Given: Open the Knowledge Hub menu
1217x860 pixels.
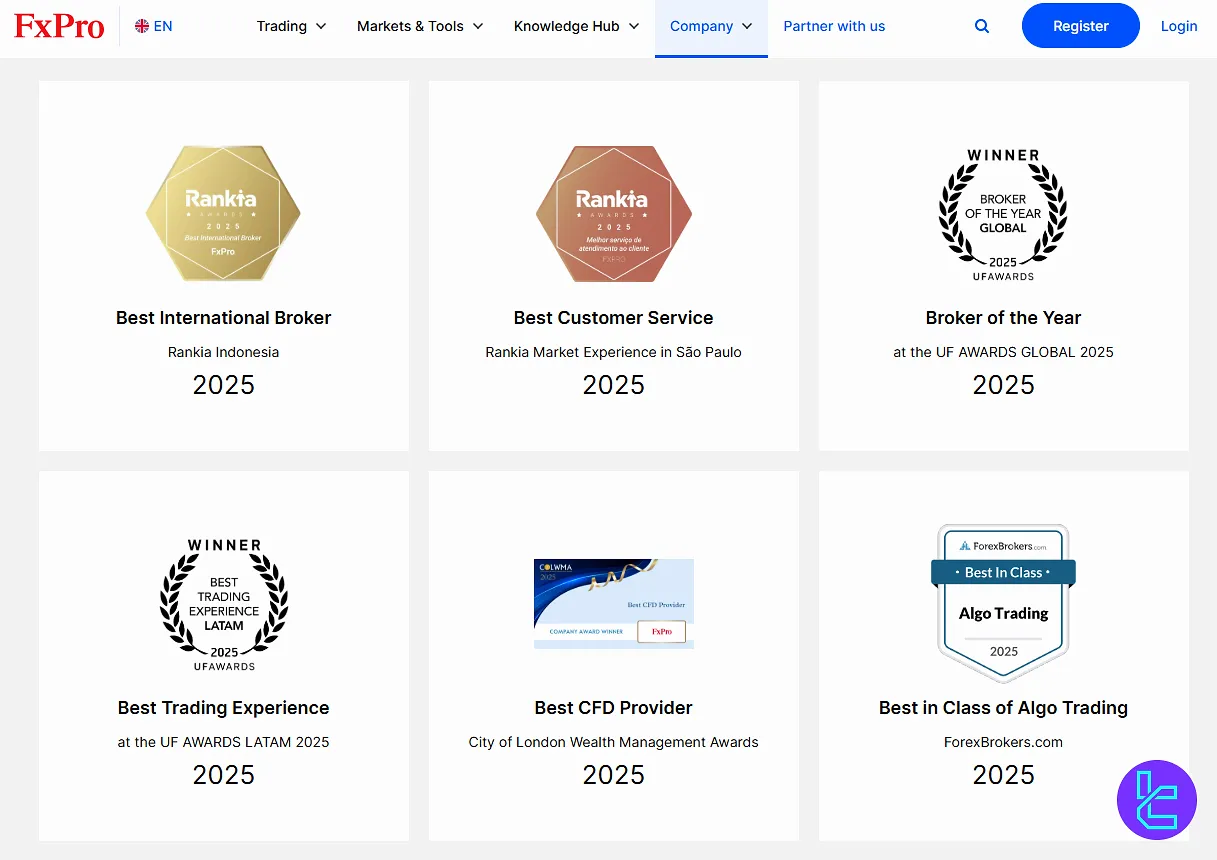Looking at the screenshot, I should 577,26.
